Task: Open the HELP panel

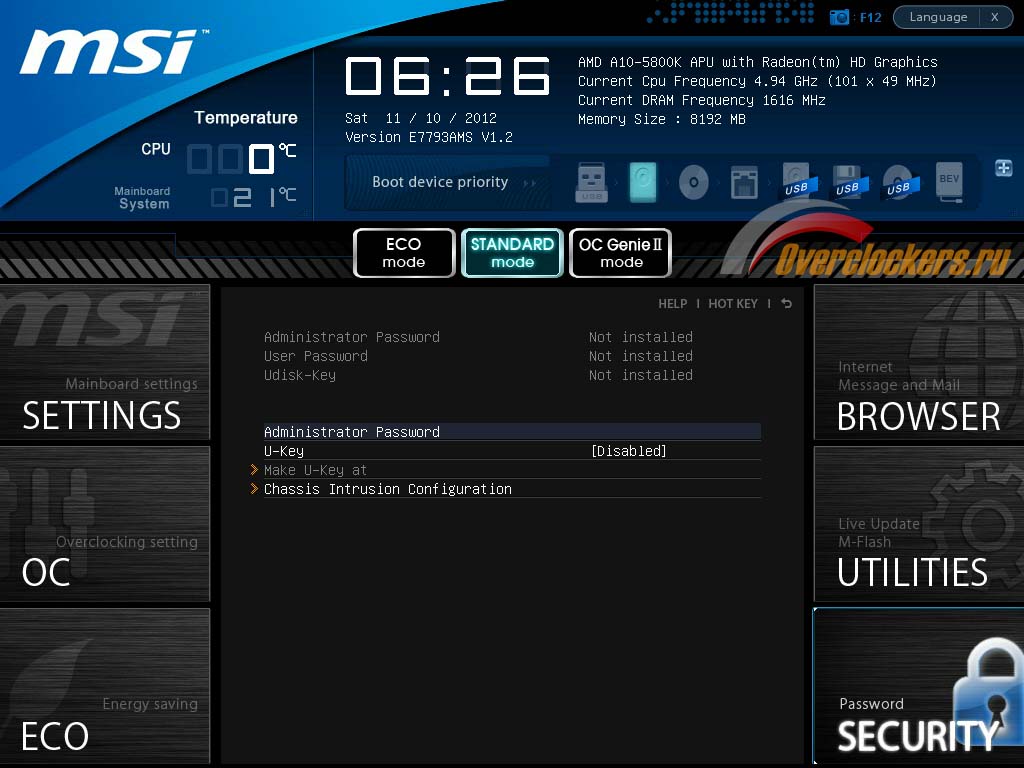Action: click(x=673, y=304)
